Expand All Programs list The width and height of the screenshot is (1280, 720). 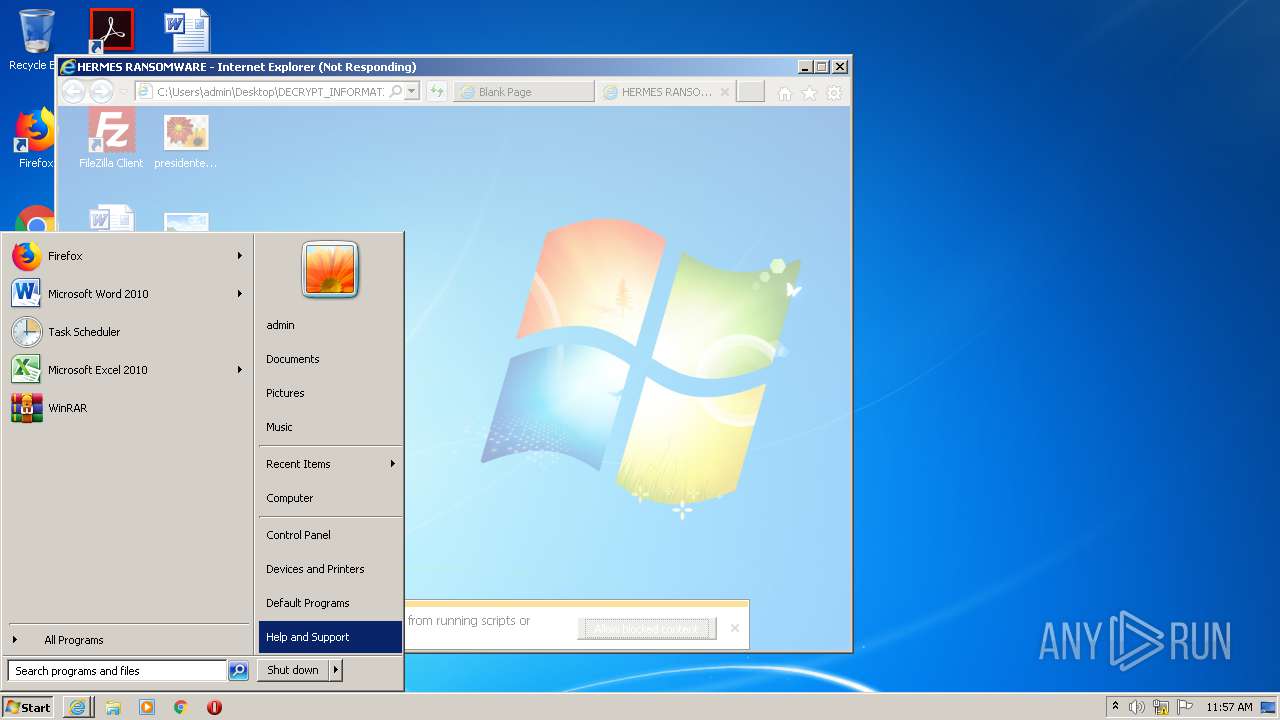[x=127, y=640]
